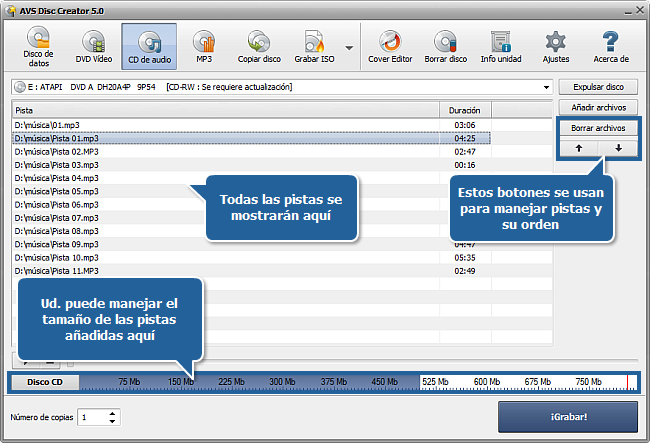Open the Acerca de help icon
The width and height of the screenshot is (650, 443).
(x=611, y=46)
